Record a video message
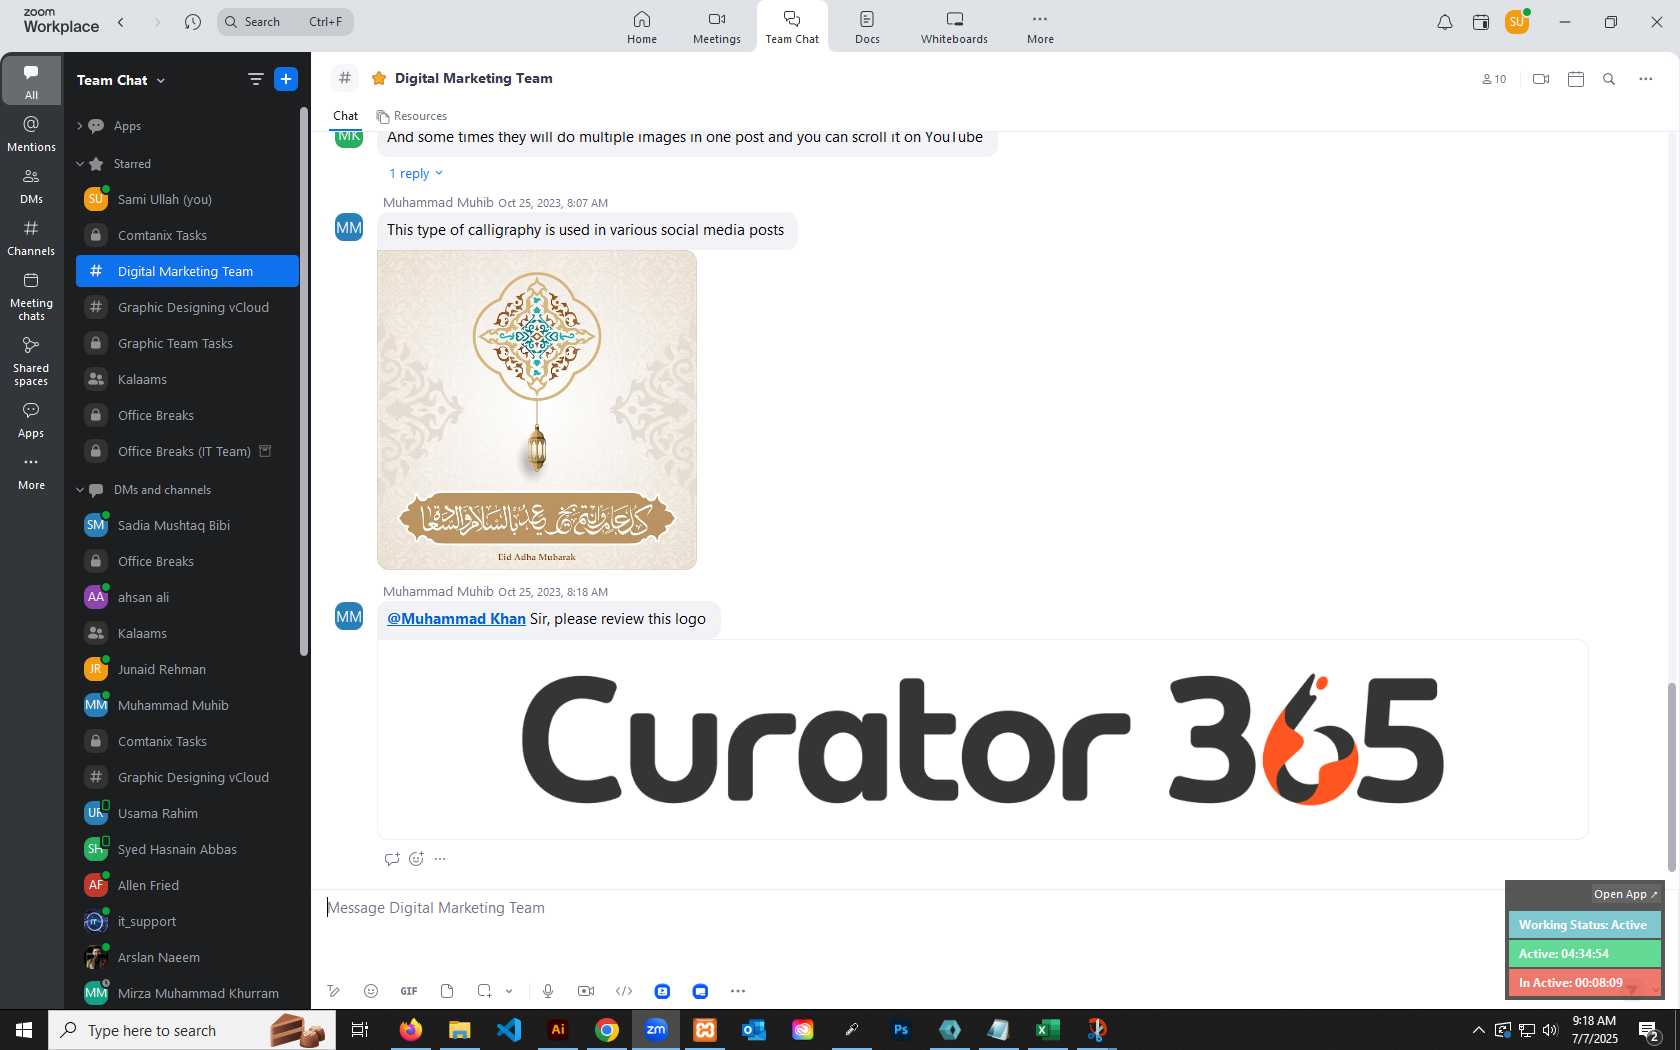The image size is (1680, 1050). pyautogui.click(x=586, y=991)
